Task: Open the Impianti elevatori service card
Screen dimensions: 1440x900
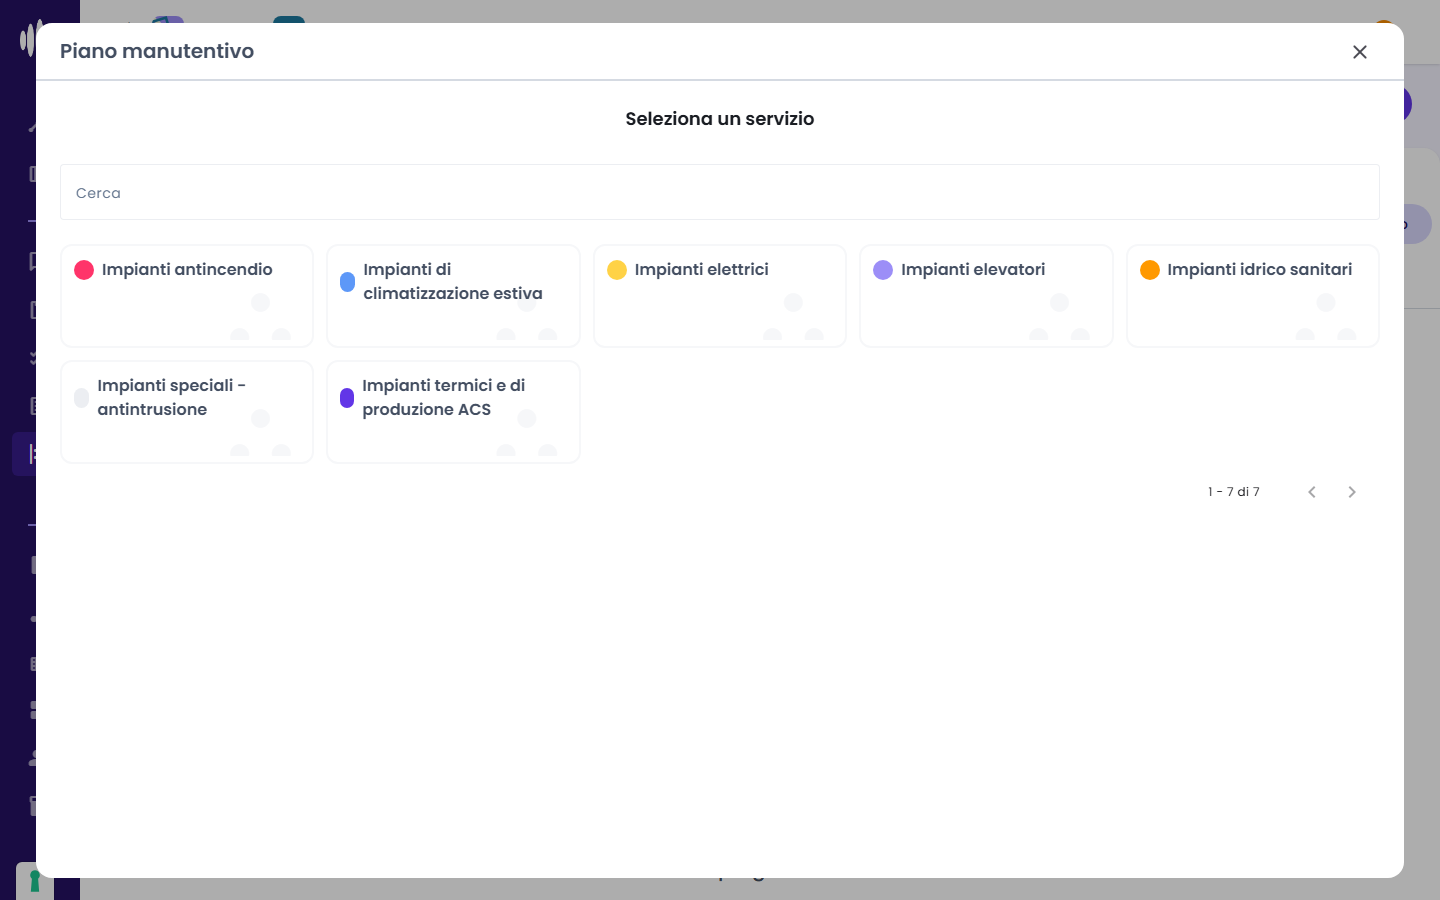Action: point(986,296)
